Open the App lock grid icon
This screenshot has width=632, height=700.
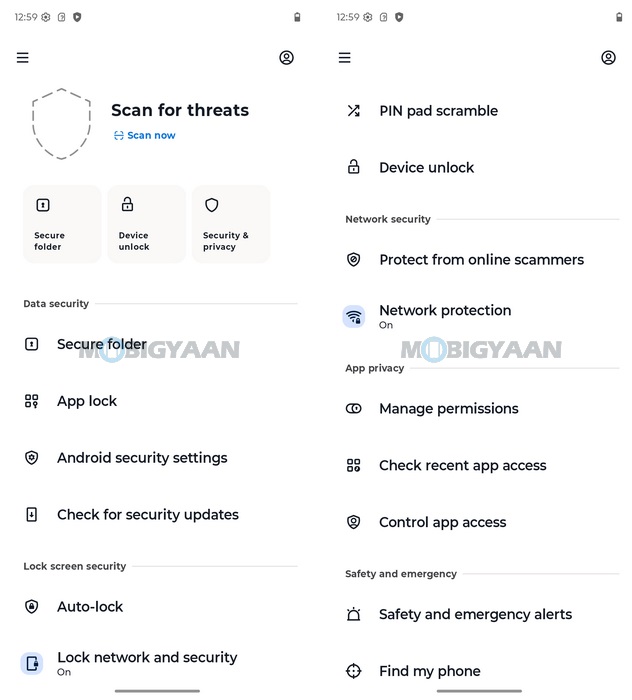[32, 401]
